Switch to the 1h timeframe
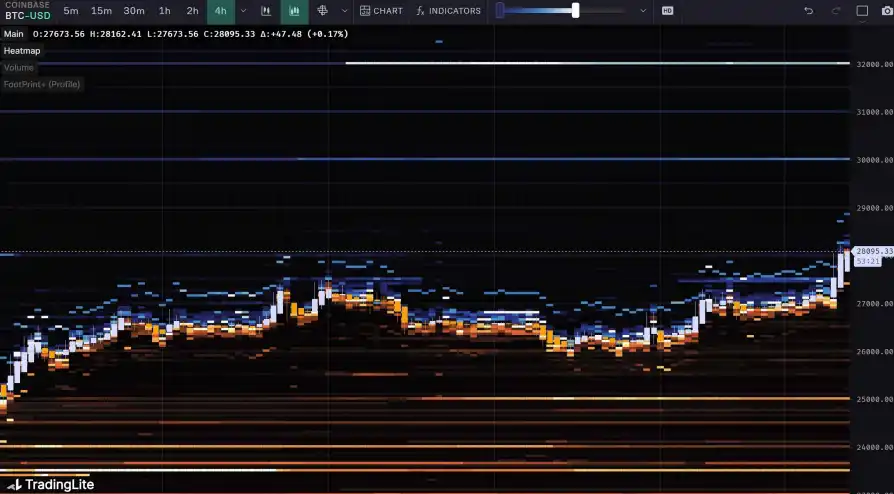The width and height of the screenshot is (894, 494). [164, 11]
